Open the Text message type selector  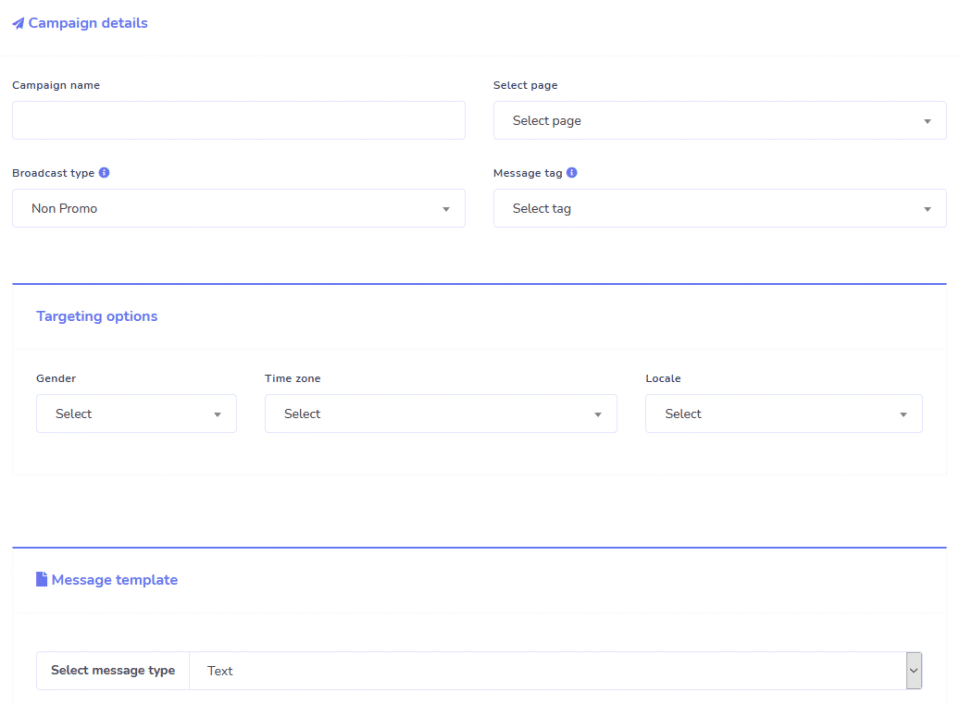coord(548,671)
